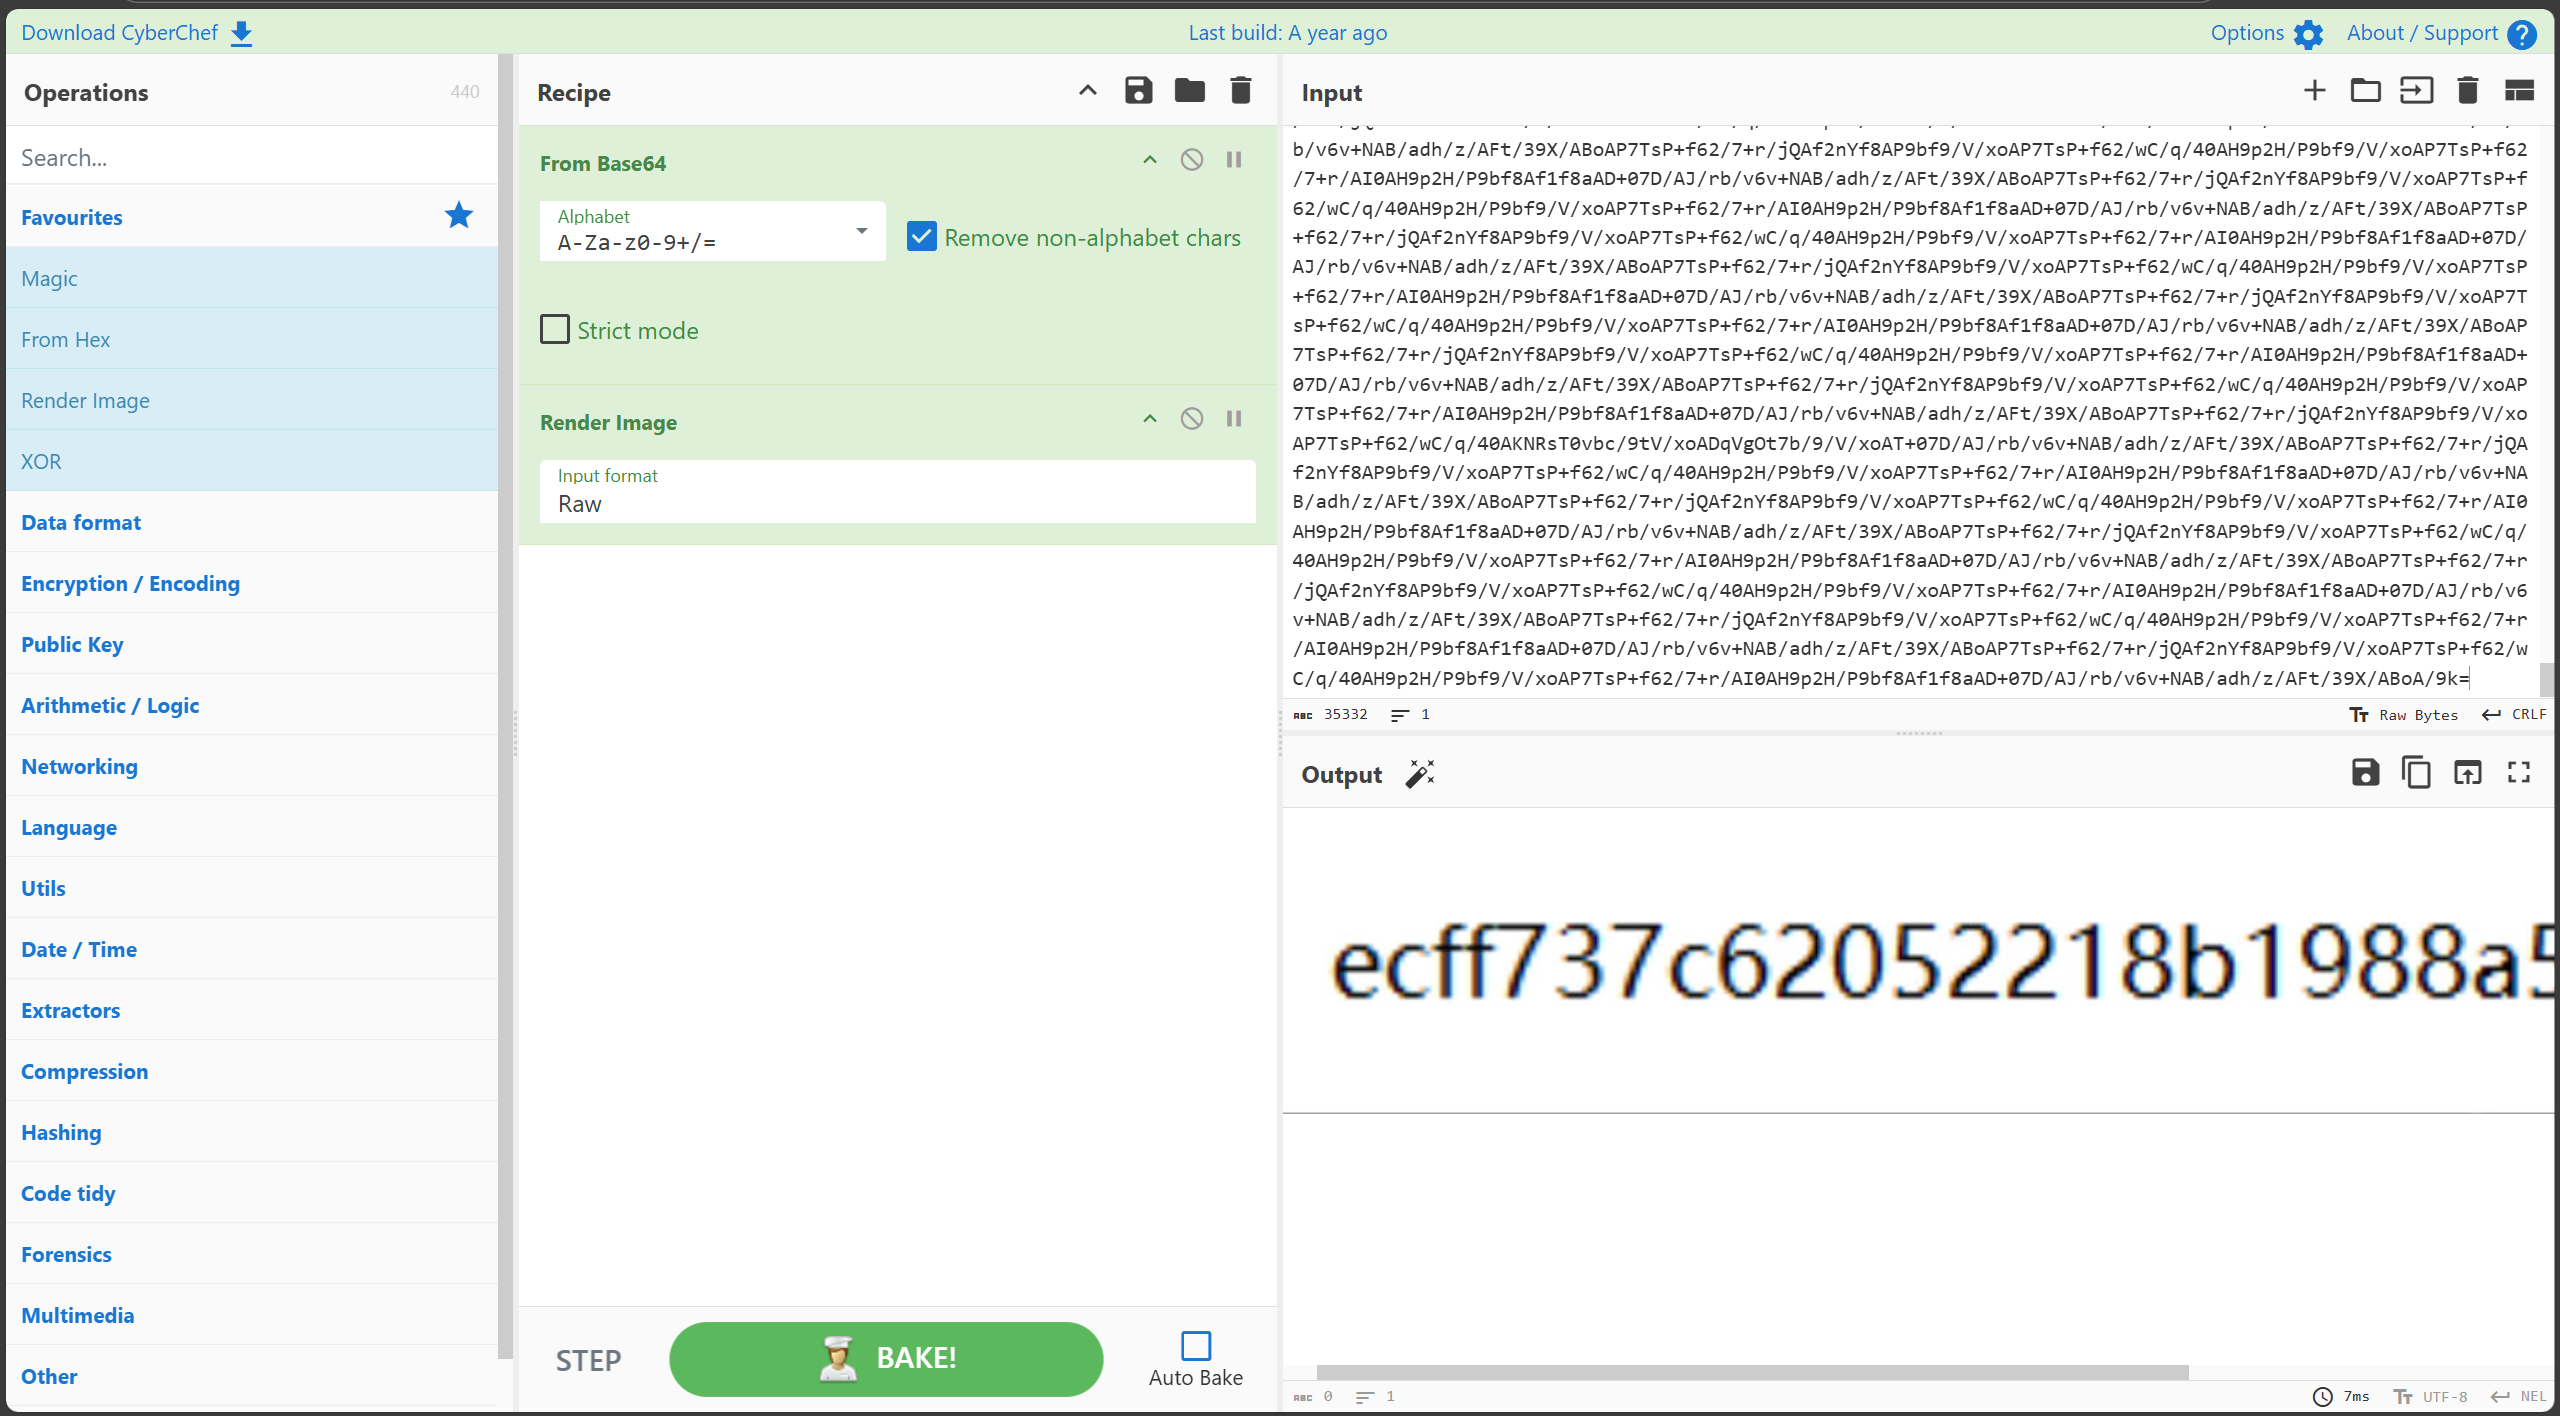2560x1416 pixels.
Task: Set breakpoint on Render Image operation
Action: 1234,419
